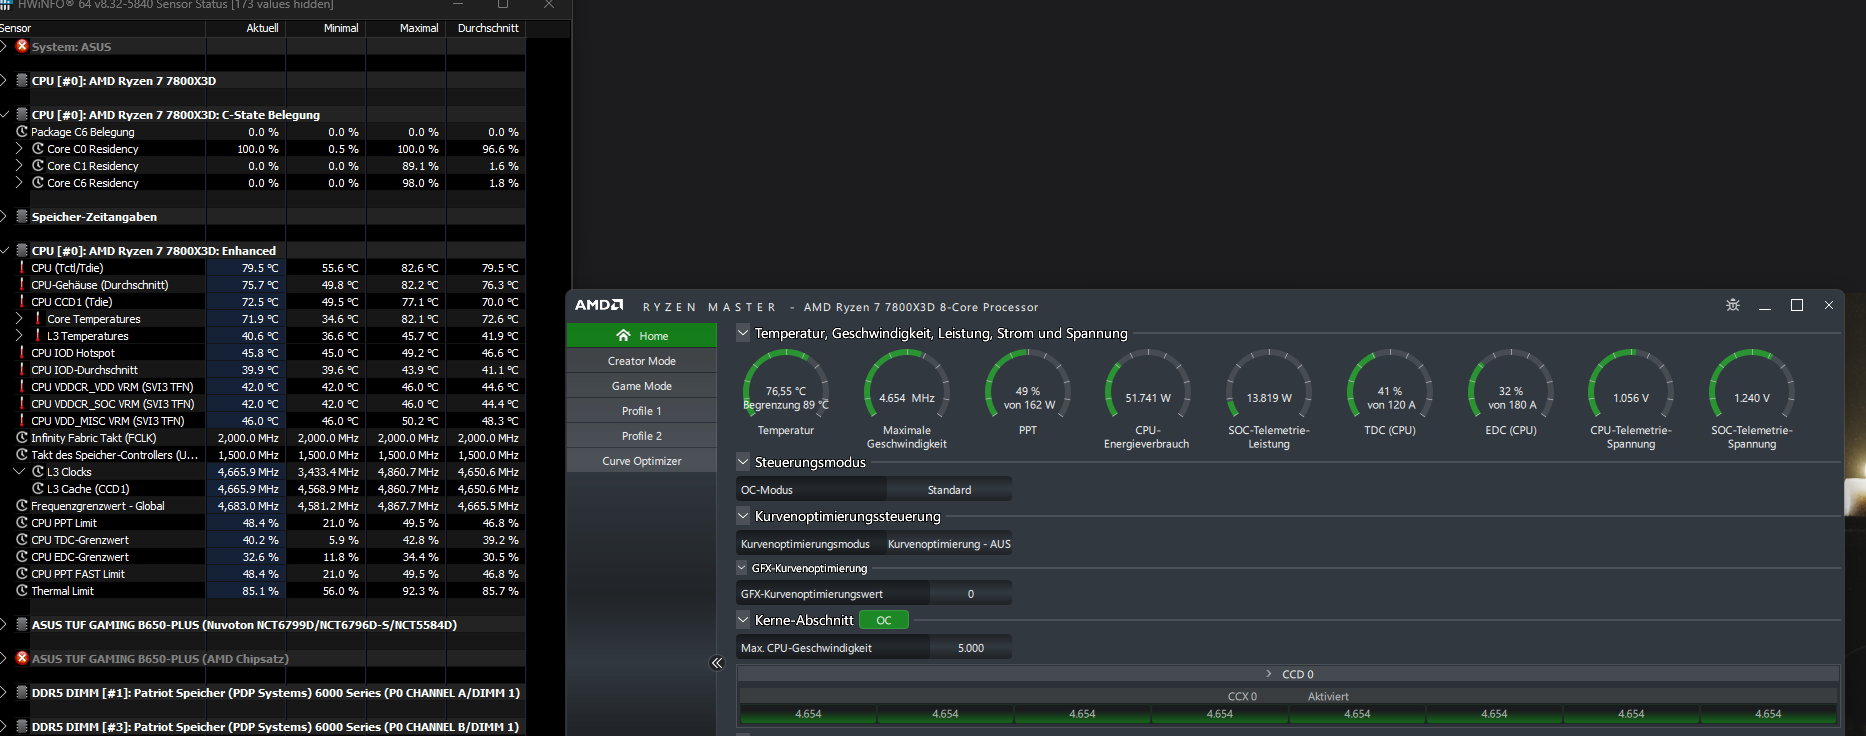Screen dimensions: 1866x736
Task: Click first core 4.654 bar in CCX 0
Action: pyautogui.click(x=808, y=714)
